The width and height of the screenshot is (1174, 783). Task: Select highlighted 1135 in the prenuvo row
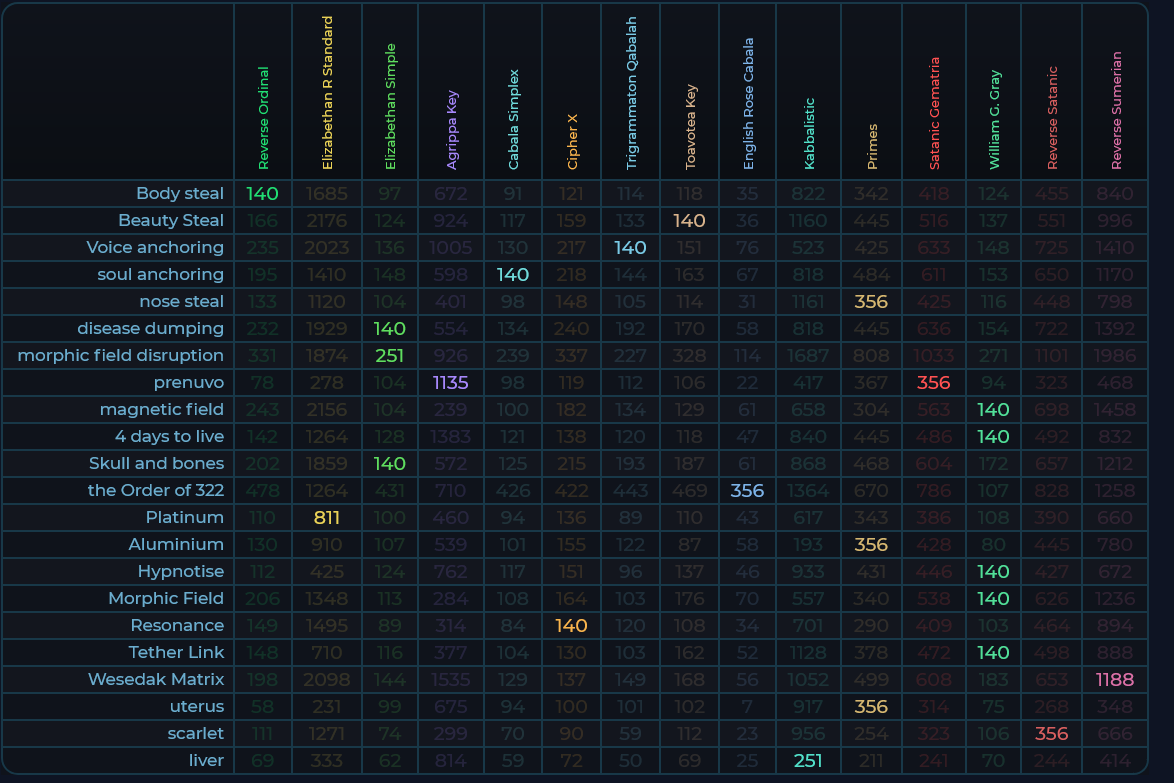[x=450, y=383]
